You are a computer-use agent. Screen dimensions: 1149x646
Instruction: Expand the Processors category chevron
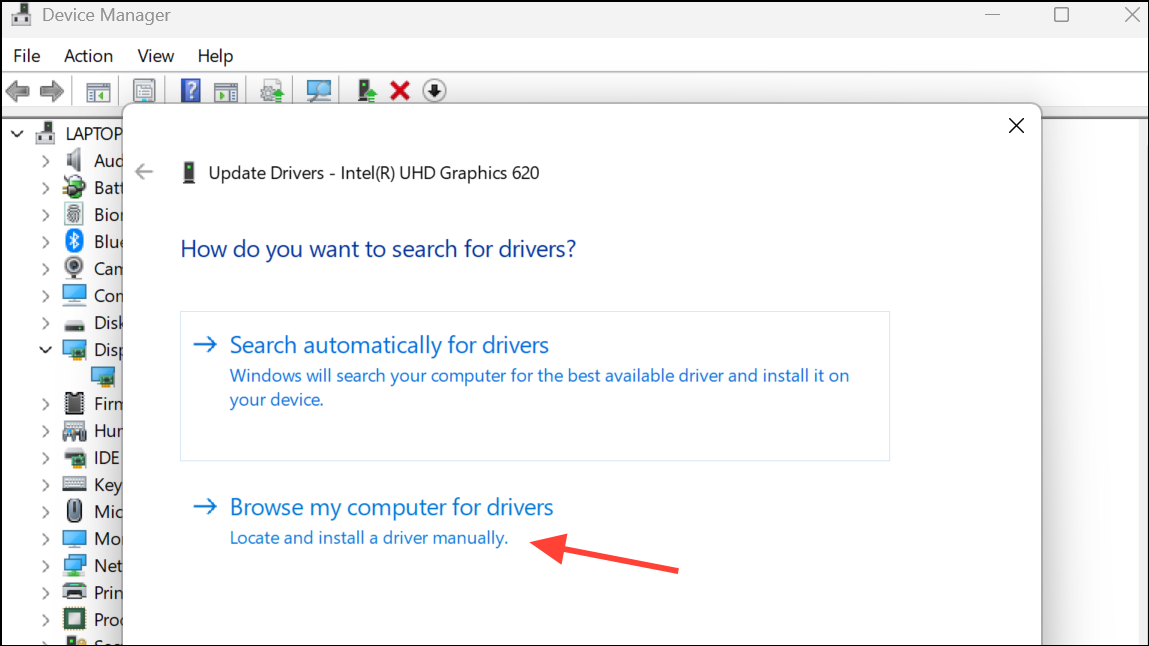(x=45, y=620)
